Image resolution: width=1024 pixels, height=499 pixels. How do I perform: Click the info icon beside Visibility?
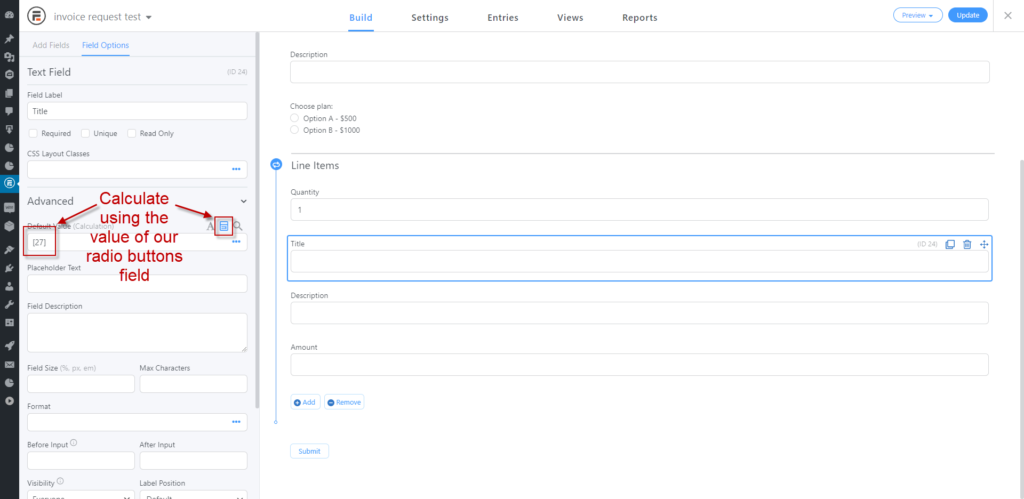[x=60, y=482]
